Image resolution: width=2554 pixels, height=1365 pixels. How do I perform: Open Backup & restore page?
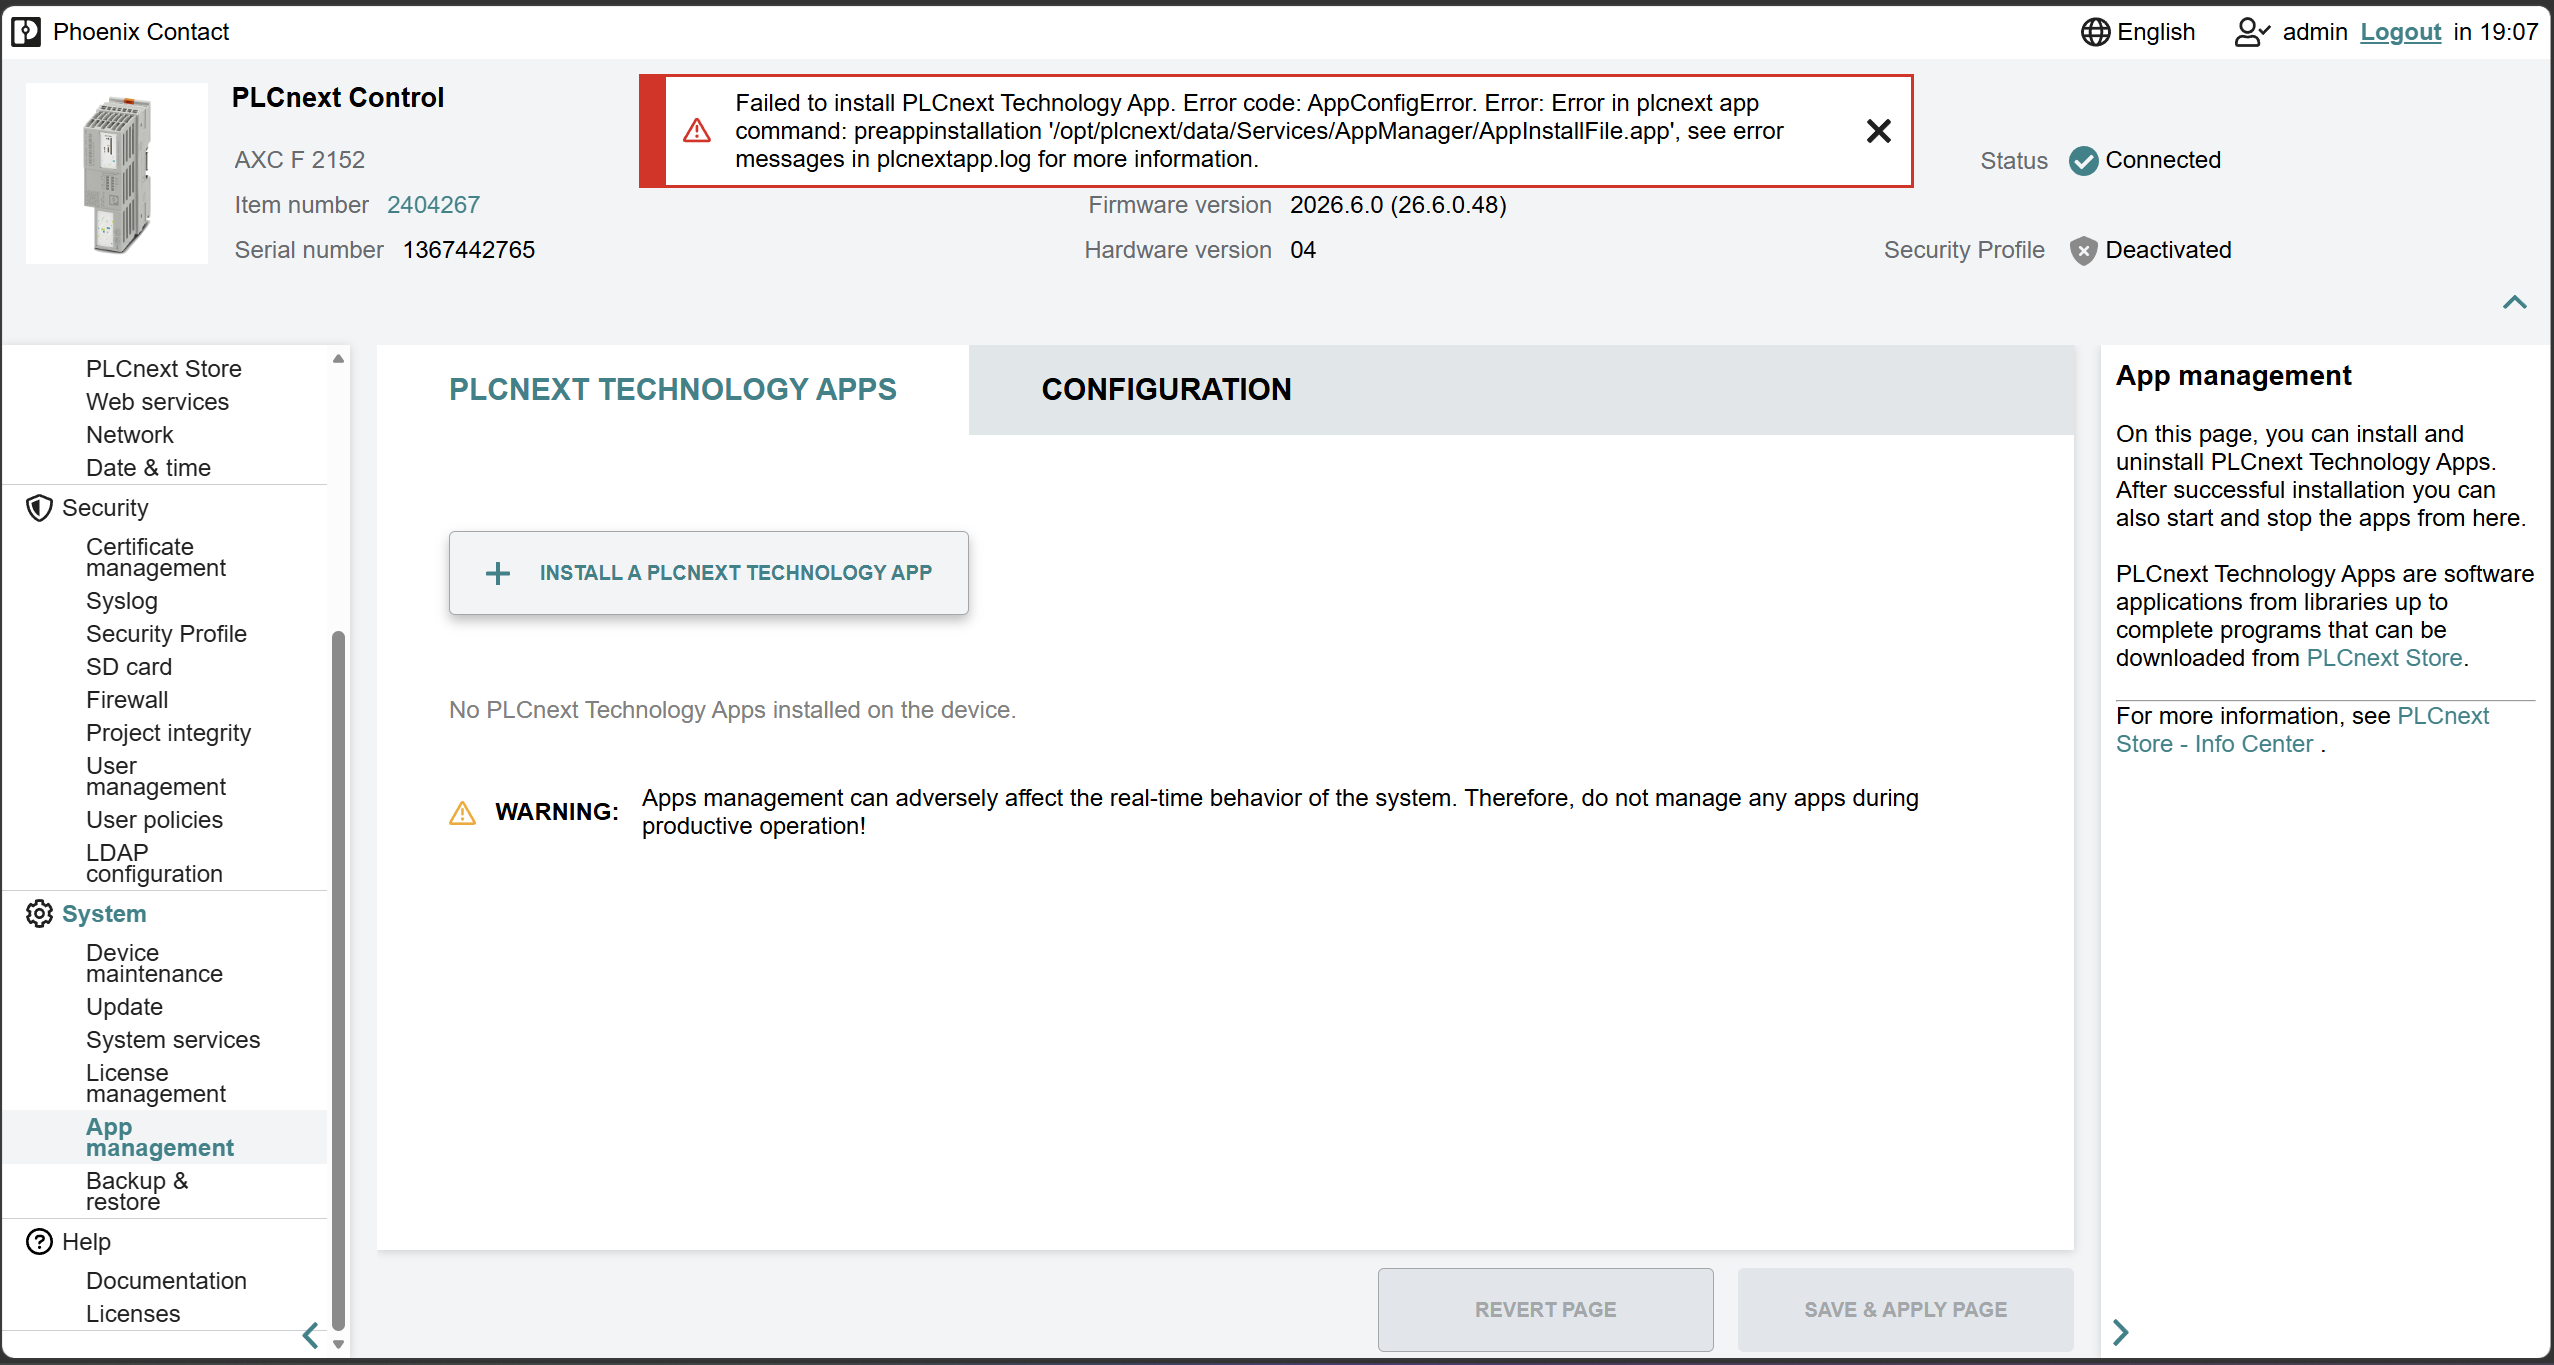(137, 1191)
